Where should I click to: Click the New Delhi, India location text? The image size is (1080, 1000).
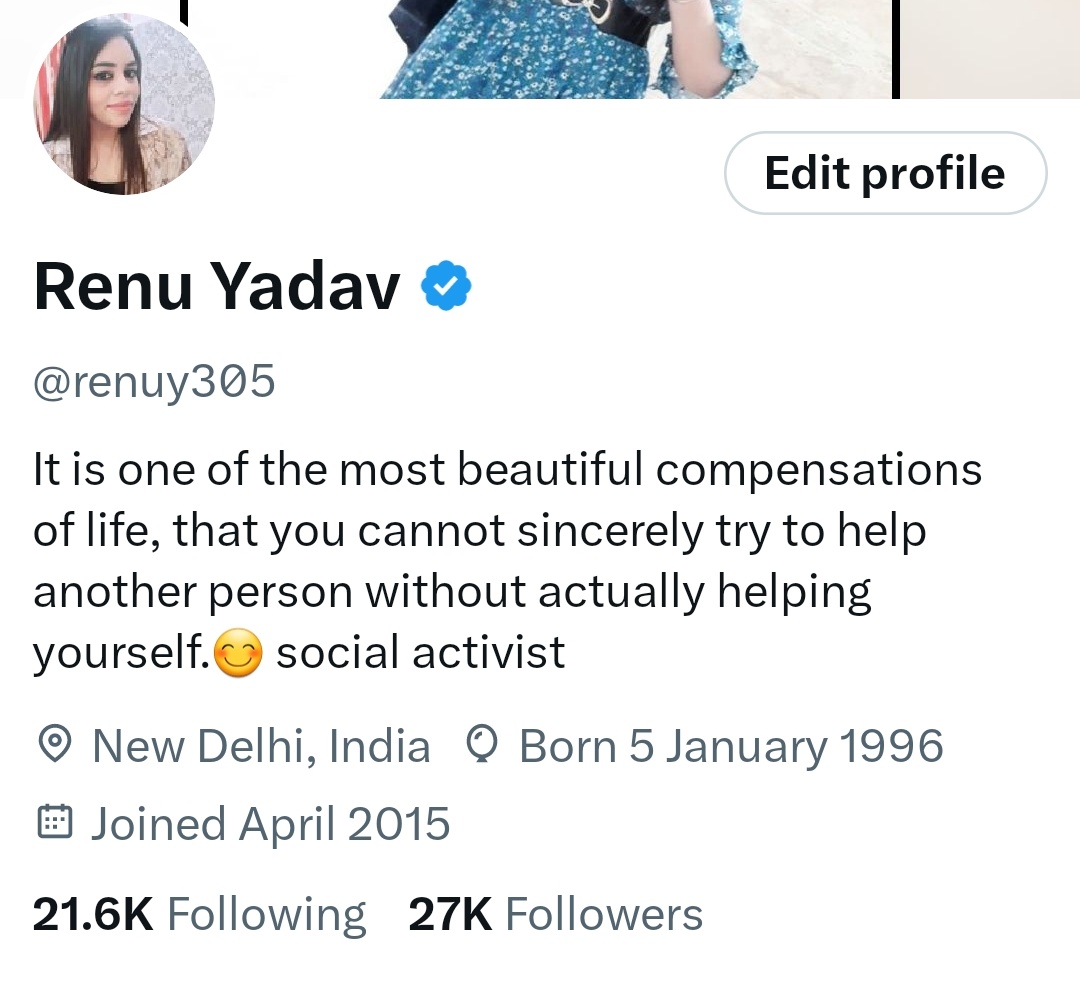pyautogui.click(x=262, y=746)
